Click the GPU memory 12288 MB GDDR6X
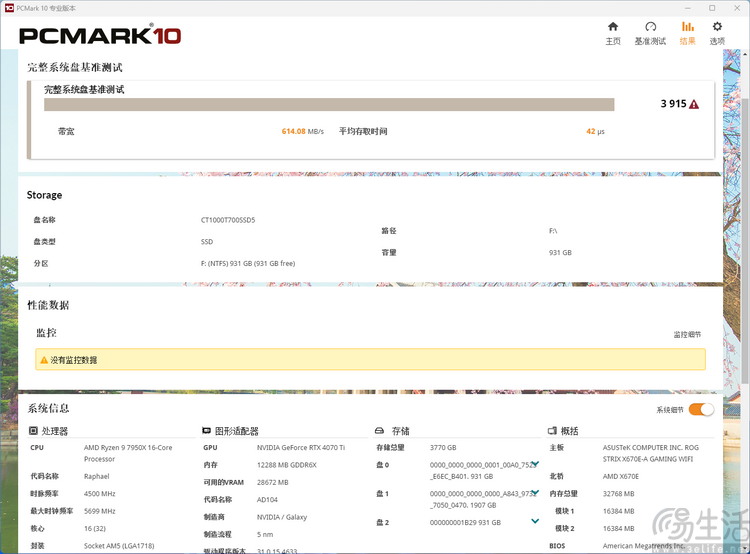The width and height of the screenshot is (750, 554). [x=287, y=465]
